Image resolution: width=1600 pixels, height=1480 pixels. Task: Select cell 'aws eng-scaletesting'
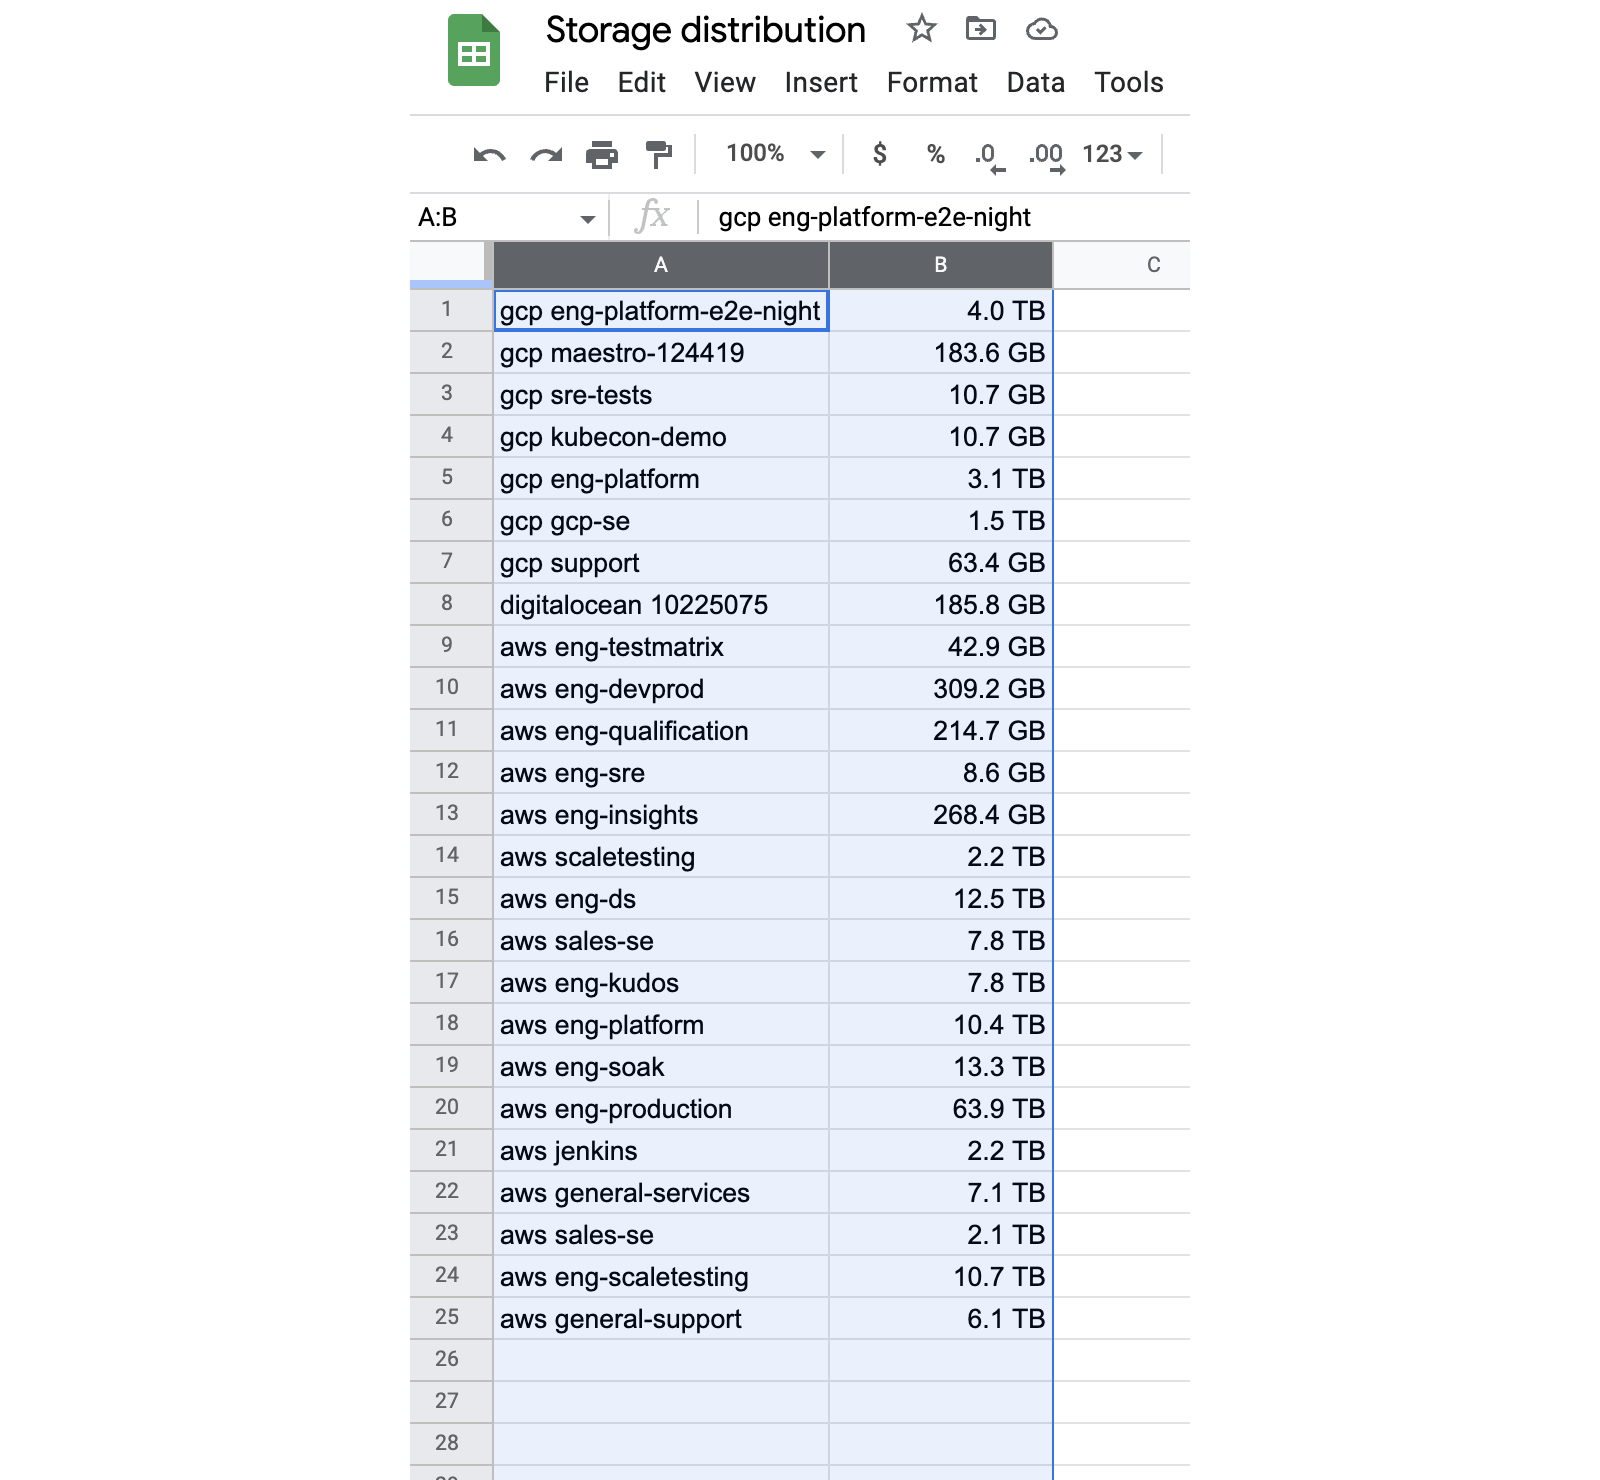[x=661, y=1276]
